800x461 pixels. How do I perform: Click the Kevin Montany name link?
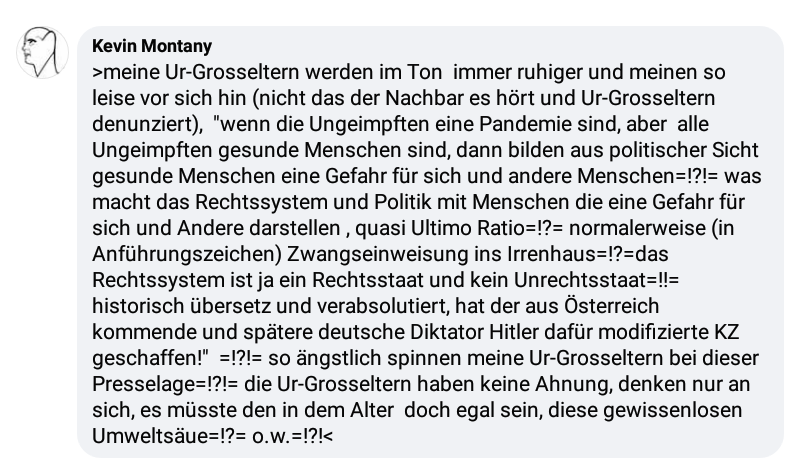[x=152, y=46]
